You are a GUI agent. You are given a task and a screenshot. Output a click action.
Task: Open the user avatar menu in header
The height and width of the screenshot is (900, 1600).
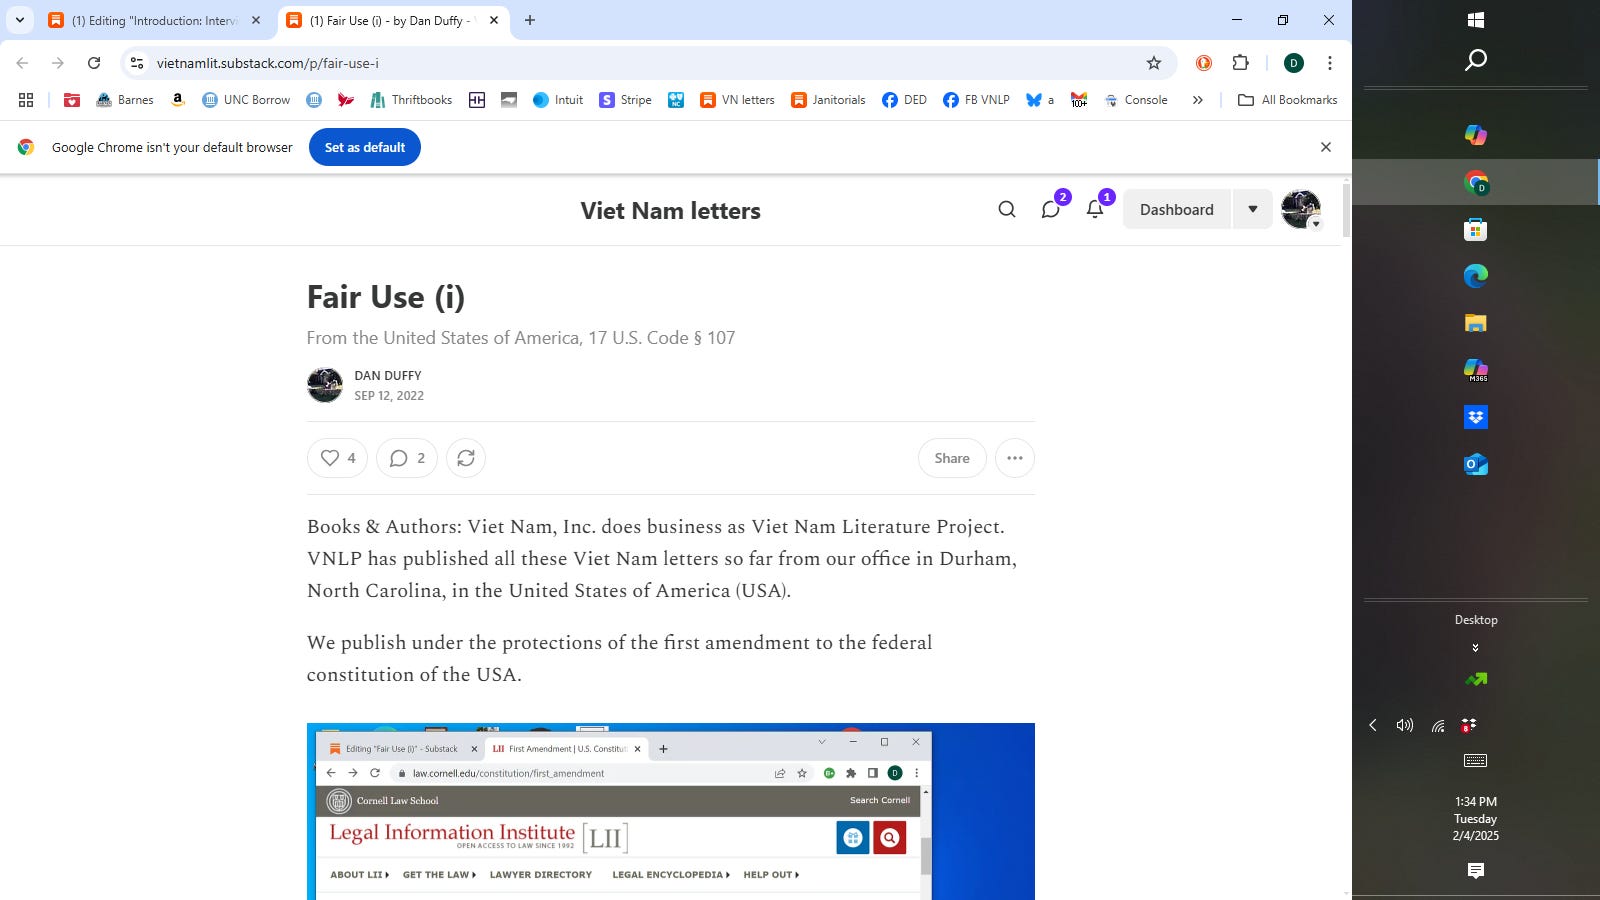coord(1301,209)
